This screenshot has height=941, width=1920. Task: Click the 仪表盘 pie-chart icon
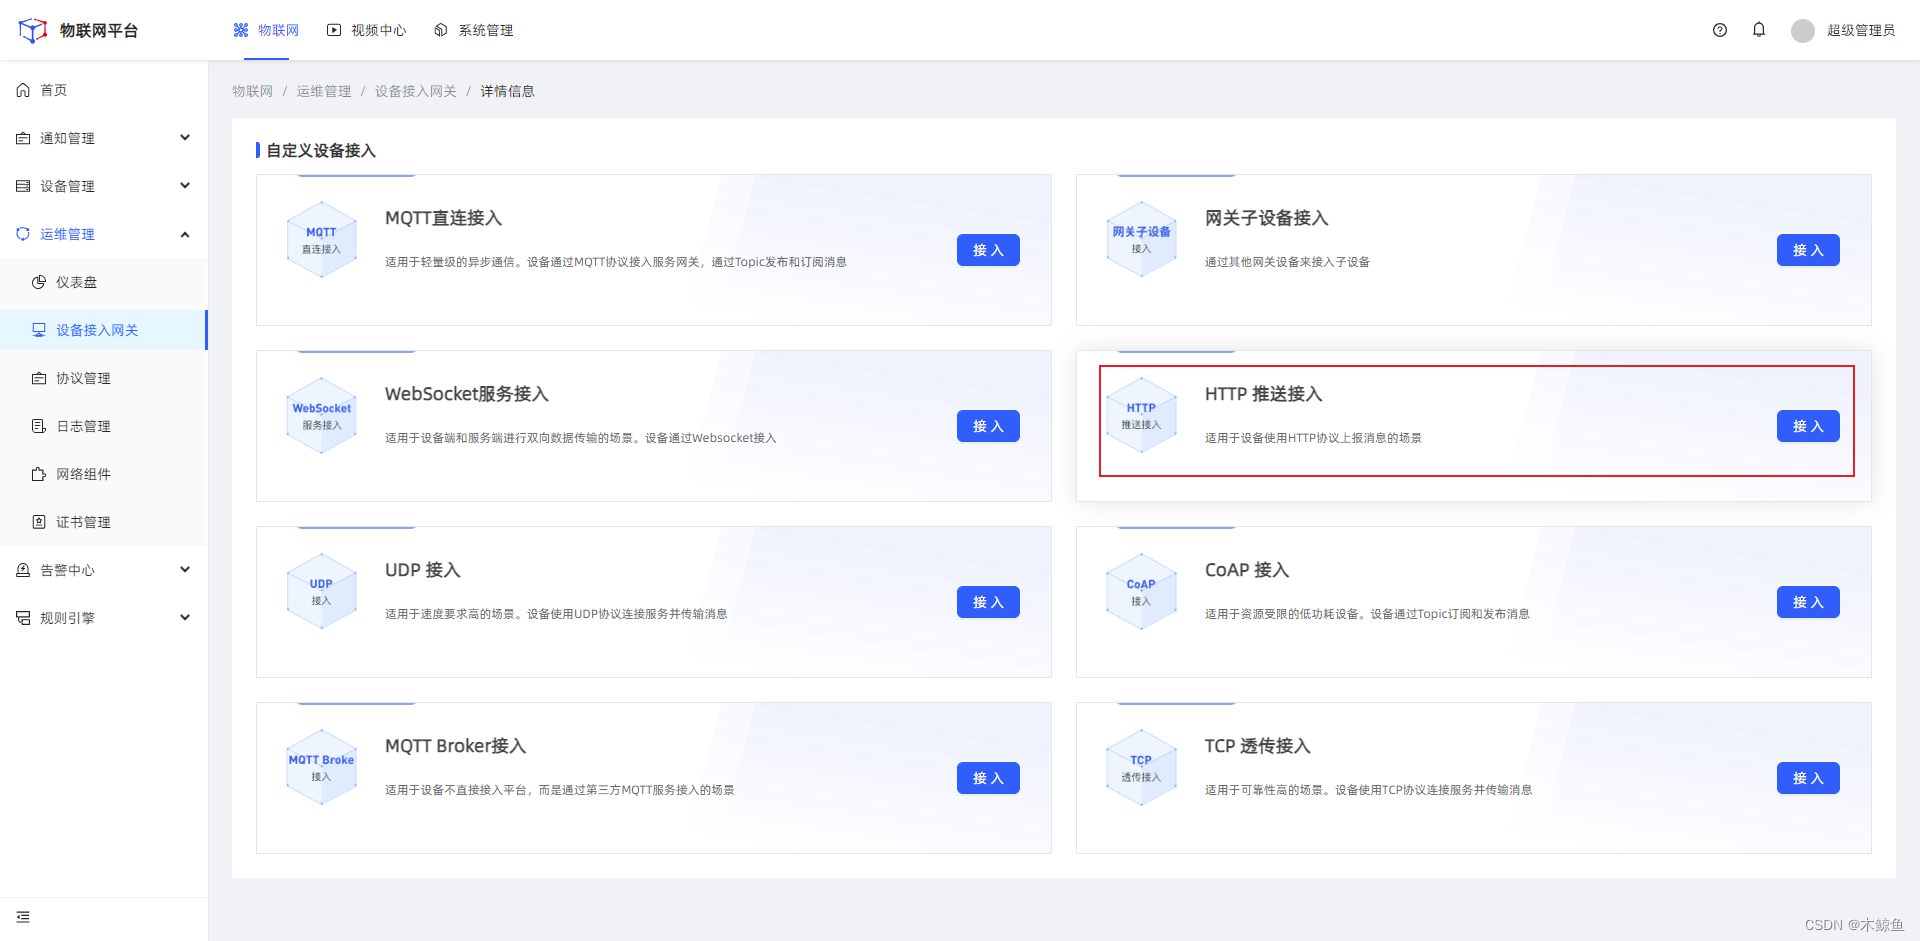pos(39,282)
